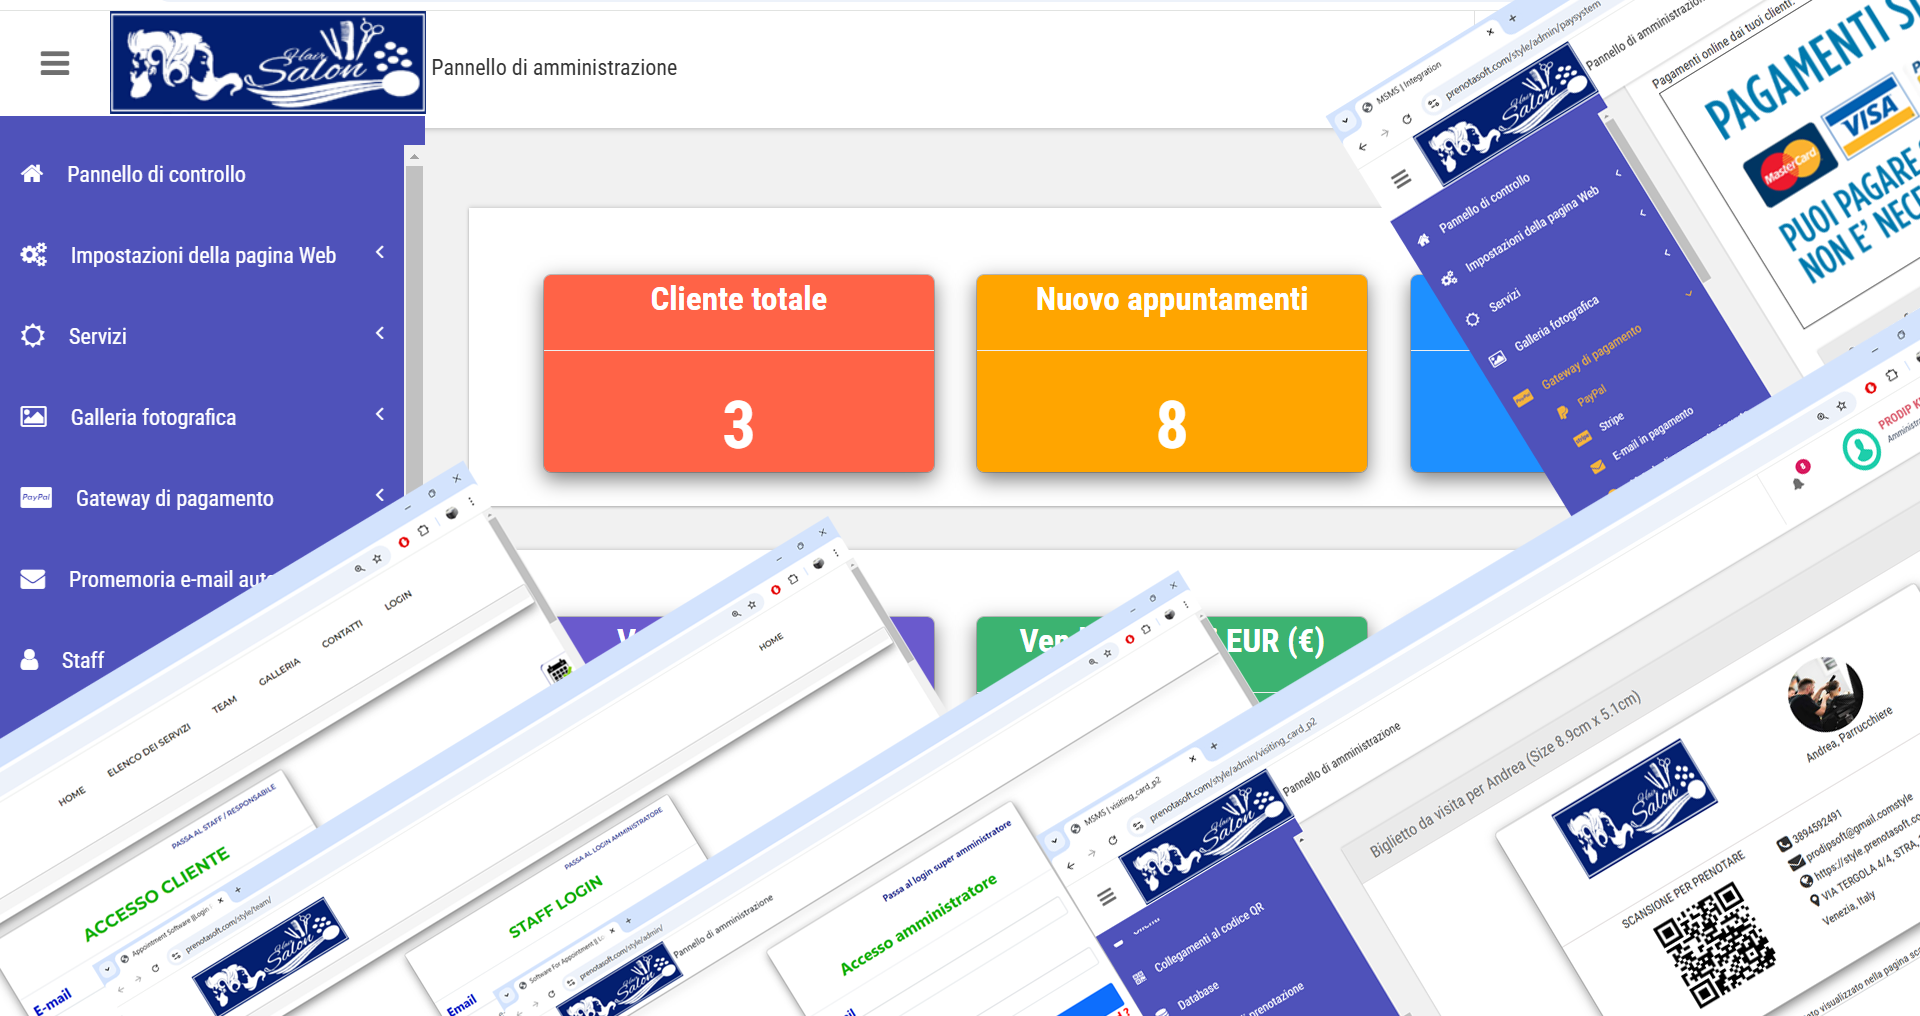Click LOGIN in client window navigation
1920x1016 pixels.
coord(398,600)
